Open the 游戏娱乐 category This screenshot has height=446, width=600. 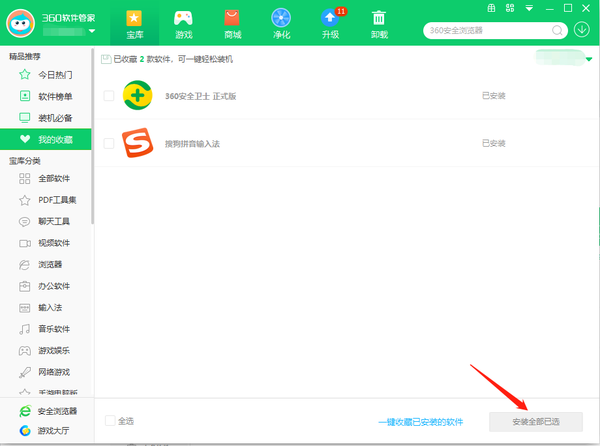(x=46, y=350)
